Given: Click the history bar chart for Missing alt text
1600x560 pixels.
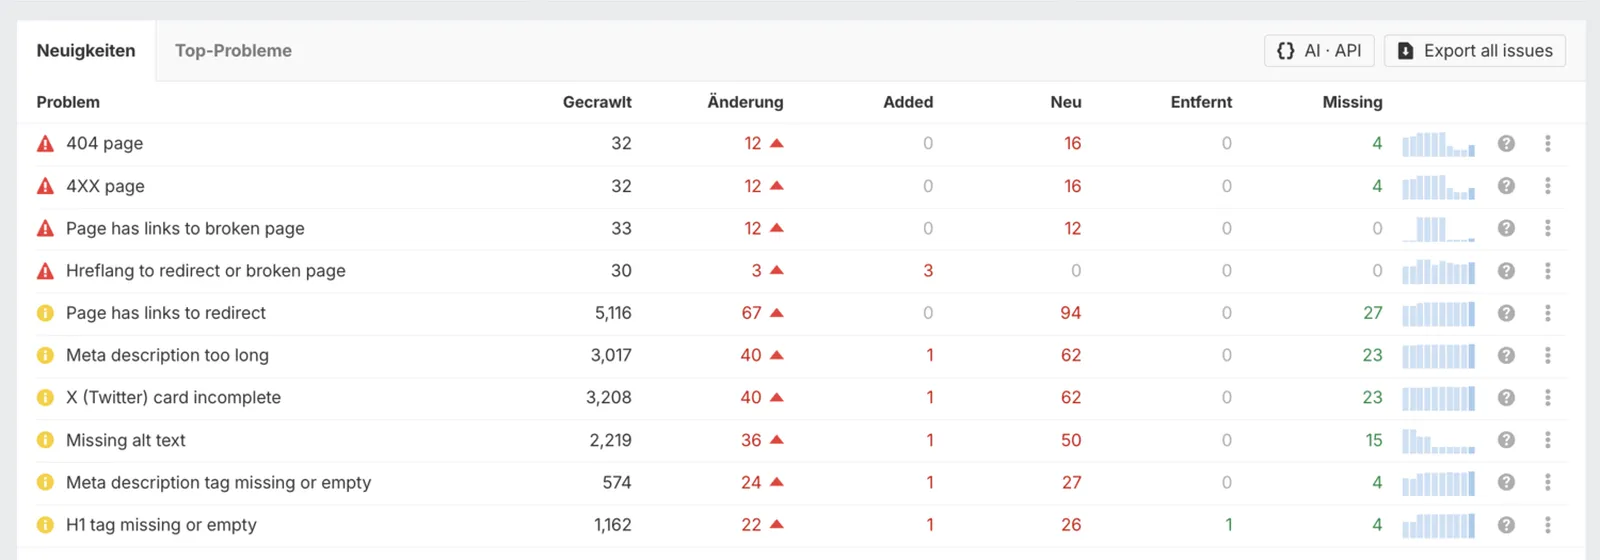Looking at the screenshot, I should (1438, 440).
